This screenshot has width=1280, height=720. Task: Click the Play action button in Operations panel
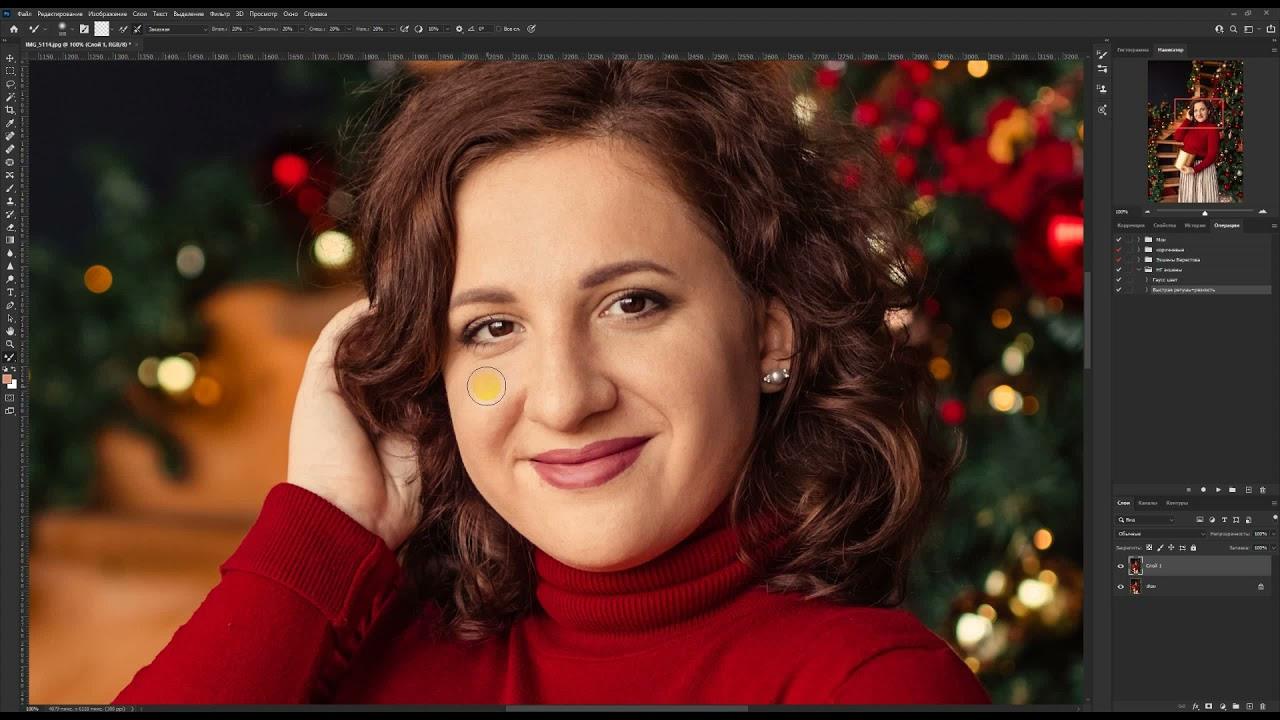(x=1218, y=490)
